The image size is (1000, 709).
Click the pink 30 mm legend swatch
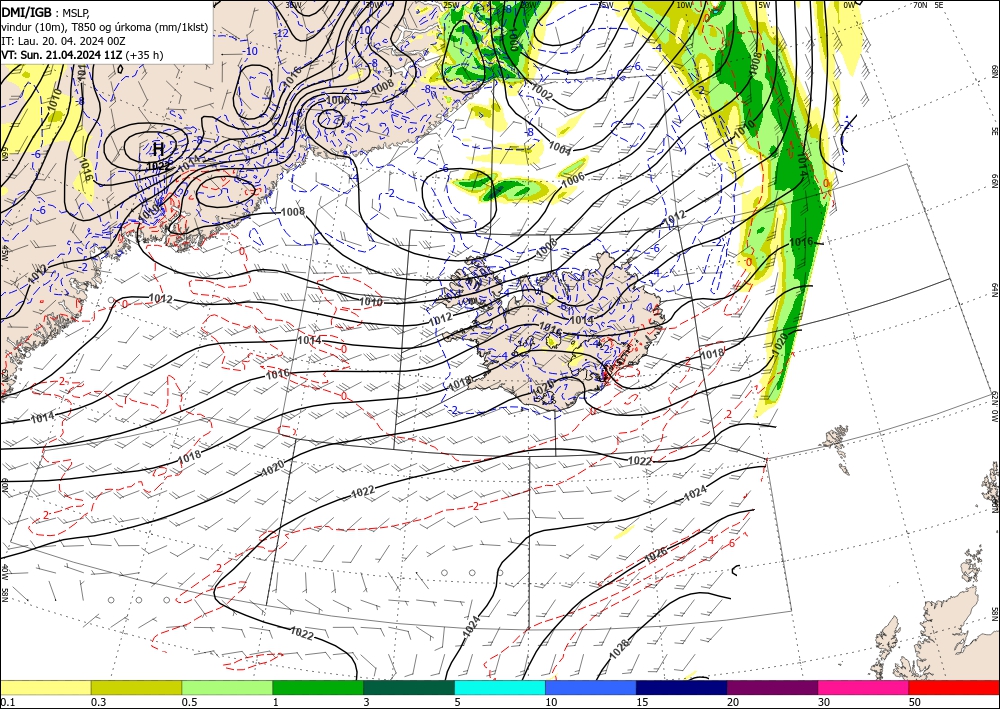[x=864, y=687]
